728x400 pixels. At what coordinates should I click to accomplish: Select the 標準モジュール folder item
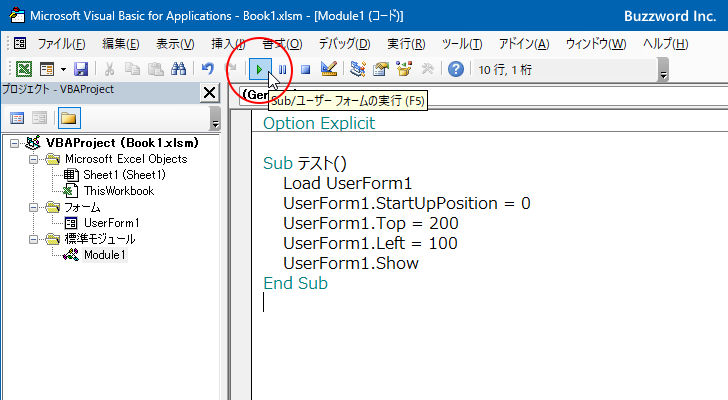[x=100, y=239]
